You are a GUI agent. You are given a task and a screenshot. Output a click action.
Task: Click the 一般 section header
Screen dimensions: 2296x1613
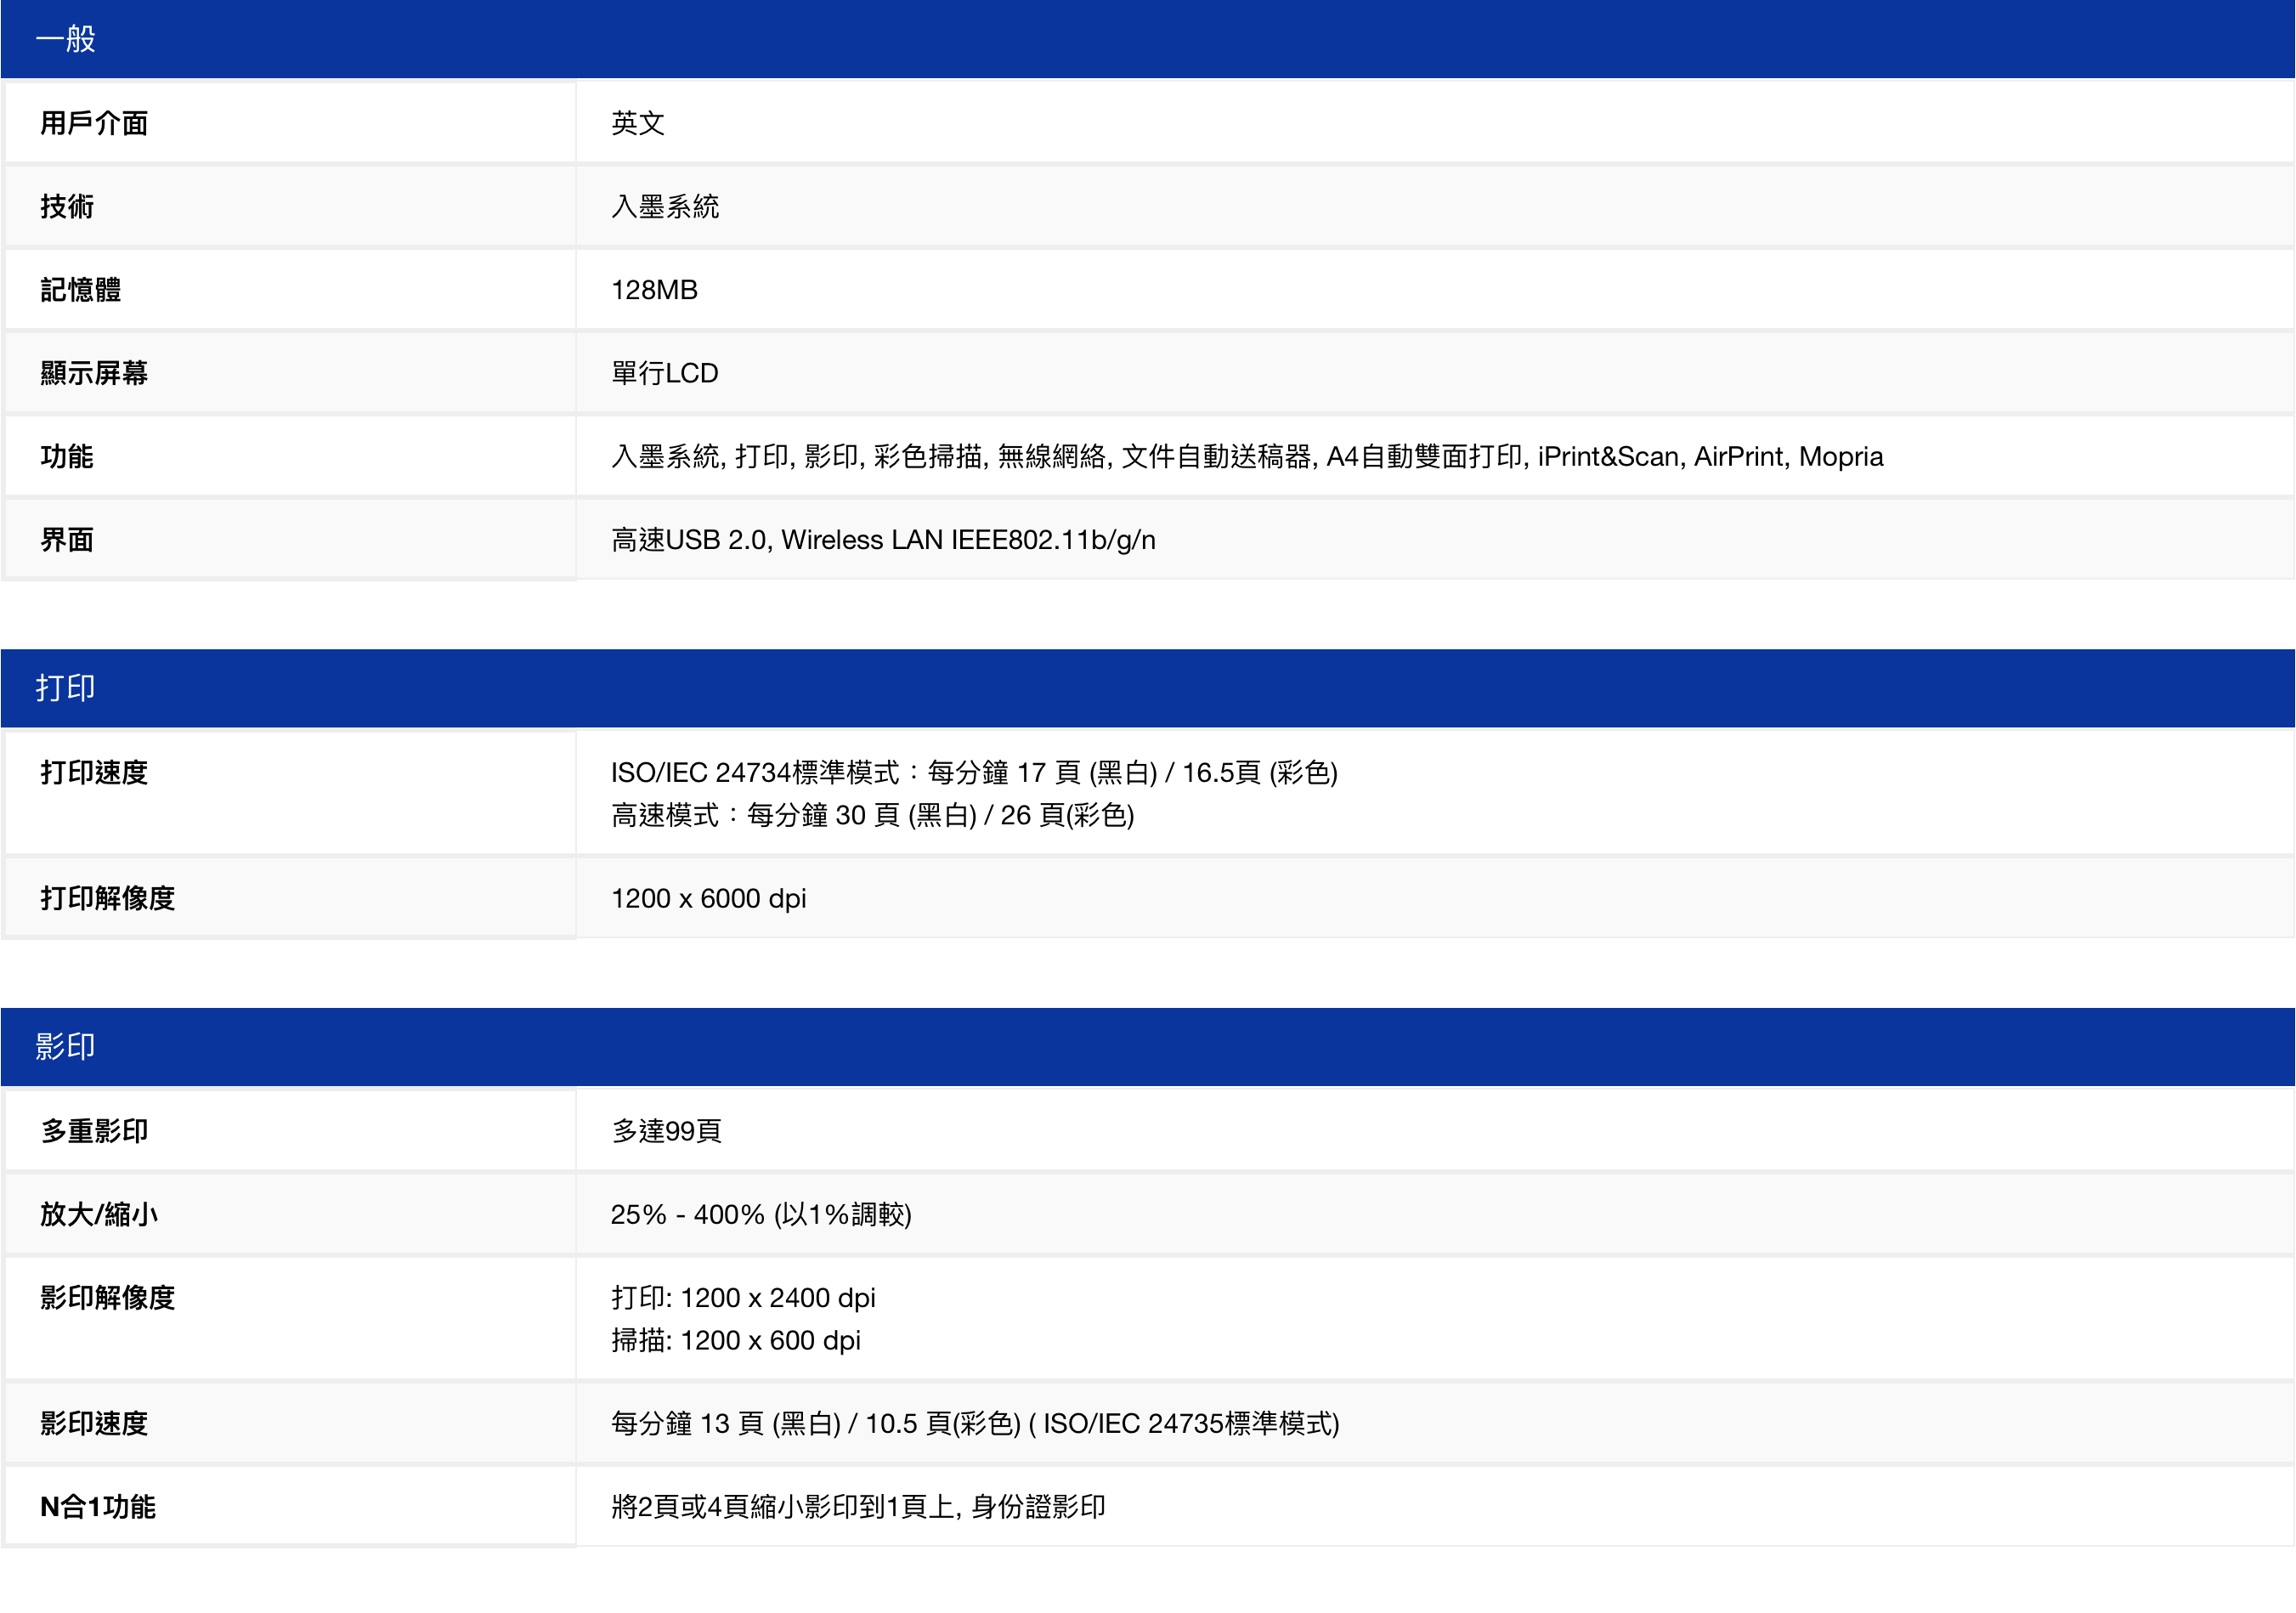66,39
